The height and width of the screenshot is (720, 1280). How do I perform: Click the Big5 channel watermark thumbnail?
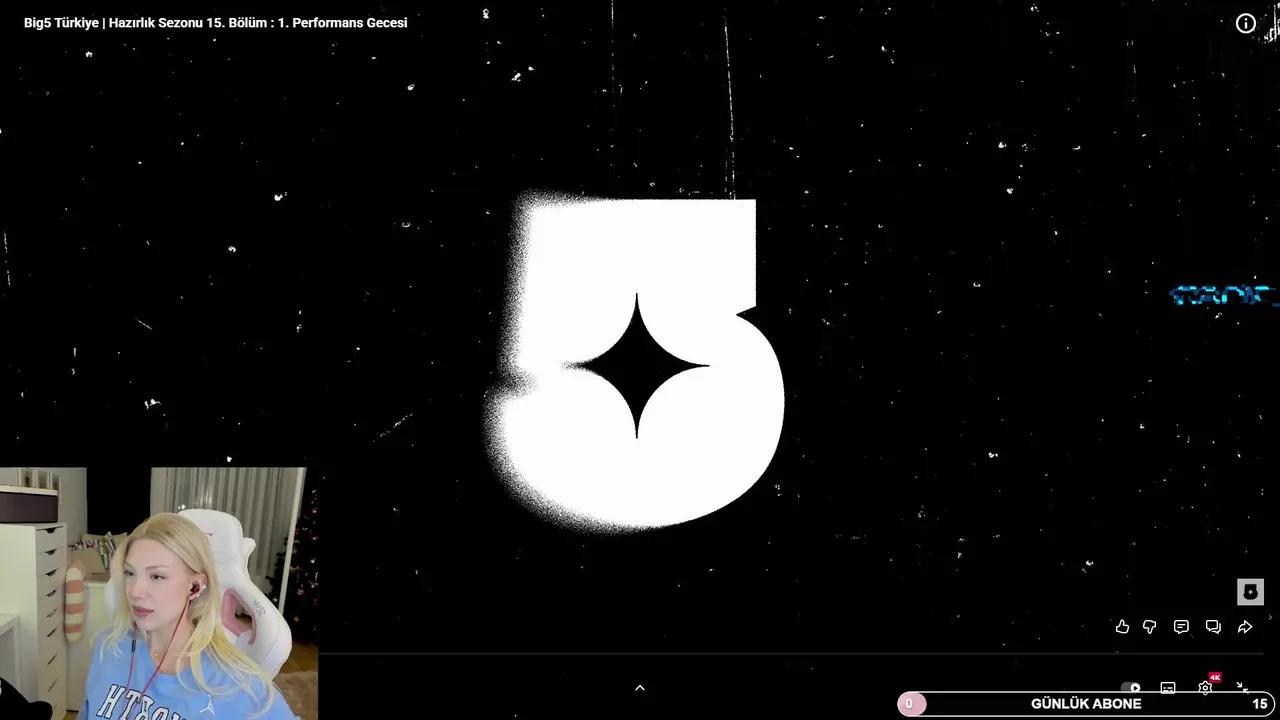pos(1250,592)
